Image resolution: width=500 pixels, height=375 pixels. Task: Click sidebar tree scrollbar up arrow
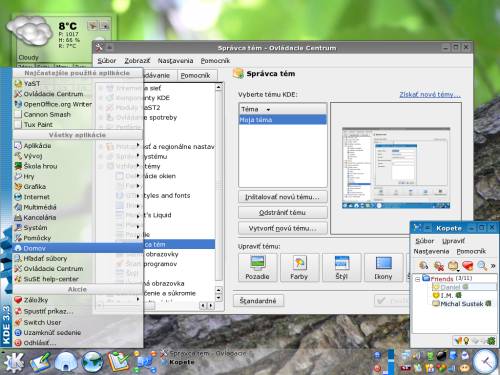pyautogui.click(x=218, y=87)
